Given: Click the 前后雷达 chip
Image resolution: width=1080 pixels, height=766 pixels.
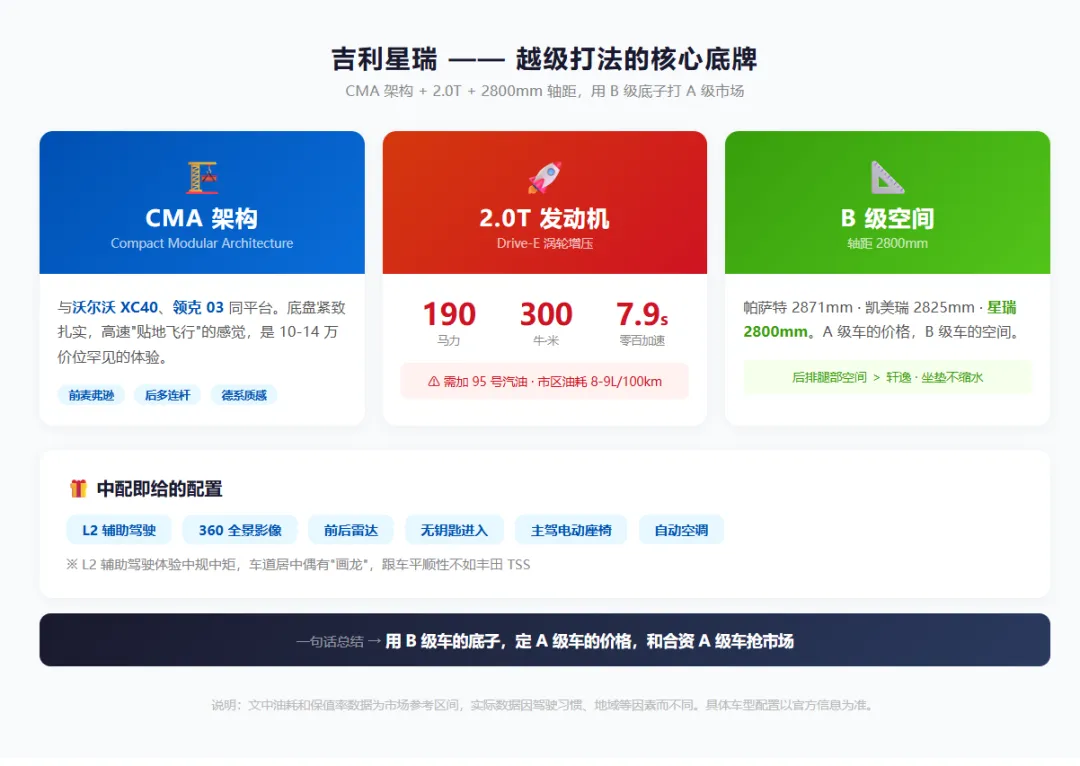Looking at the screenshot, I should (x=351, y=530).
